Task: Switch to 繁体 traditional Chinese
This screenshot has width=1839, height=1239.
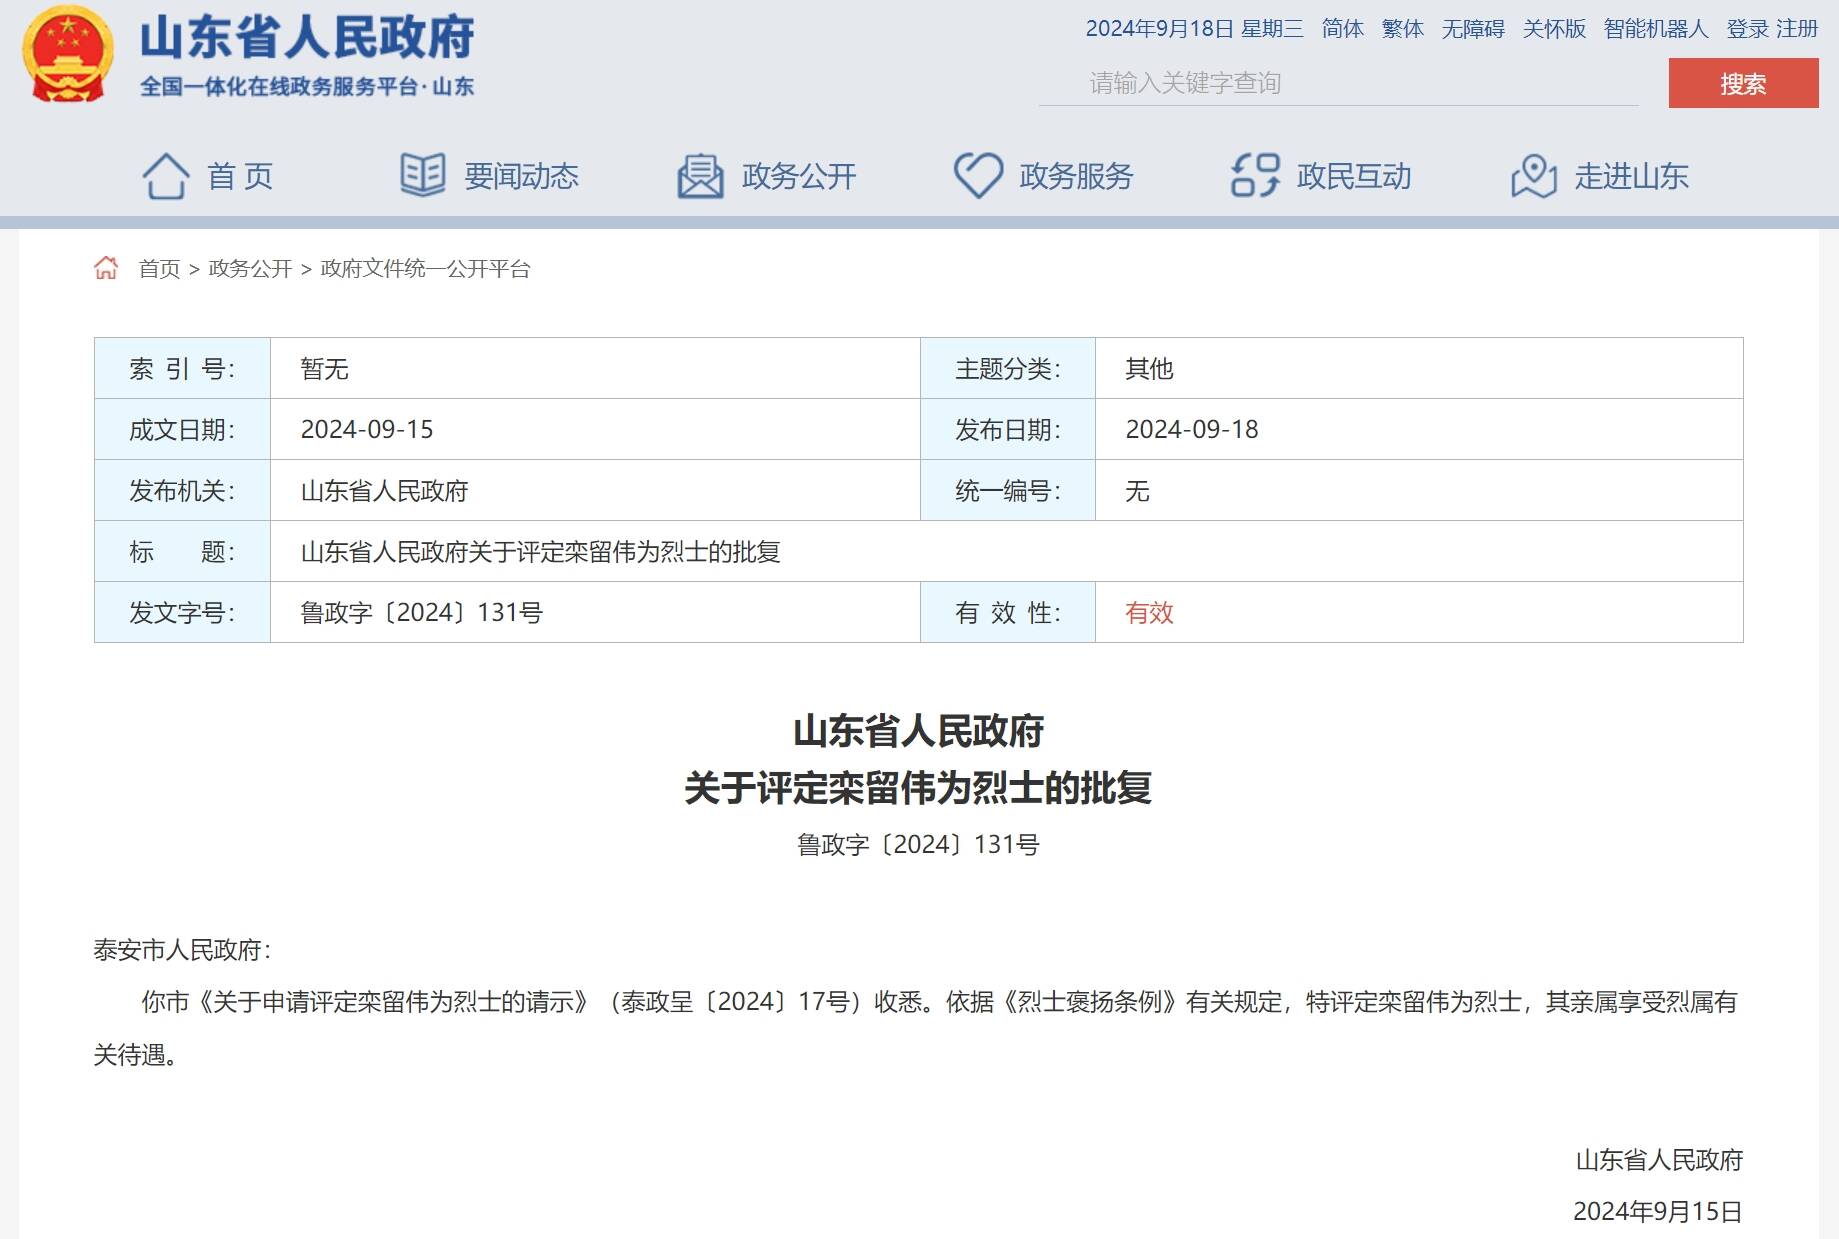Action: 1402,29
